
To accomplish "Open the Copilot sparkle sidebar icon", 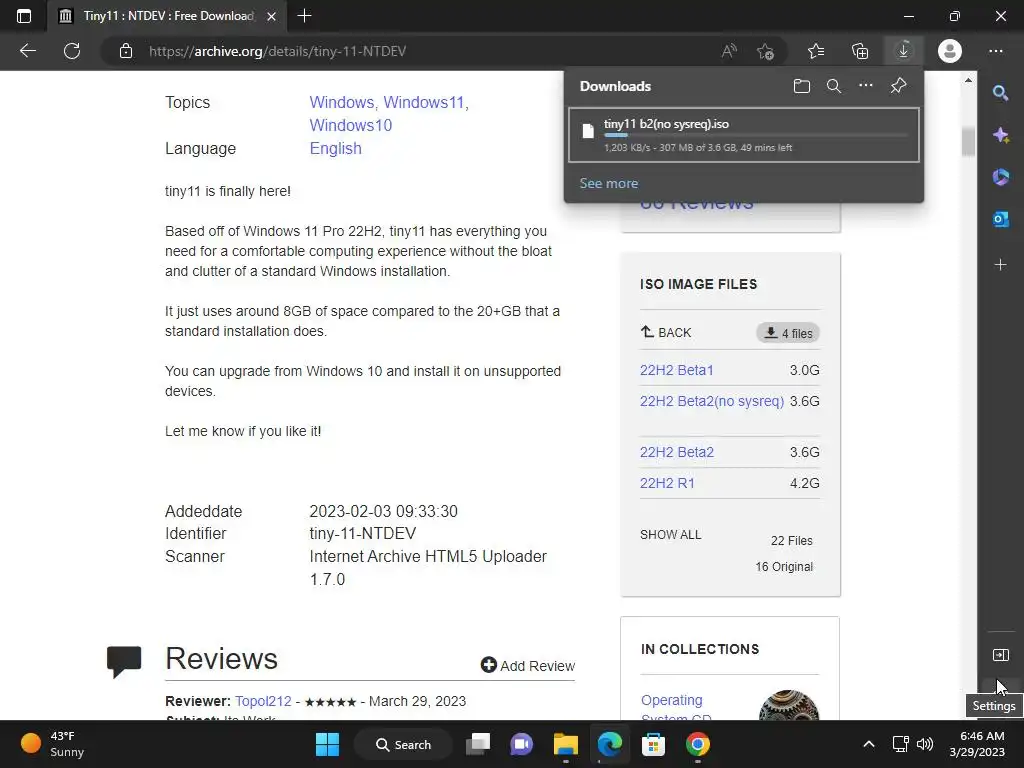I will point(1000,135).
